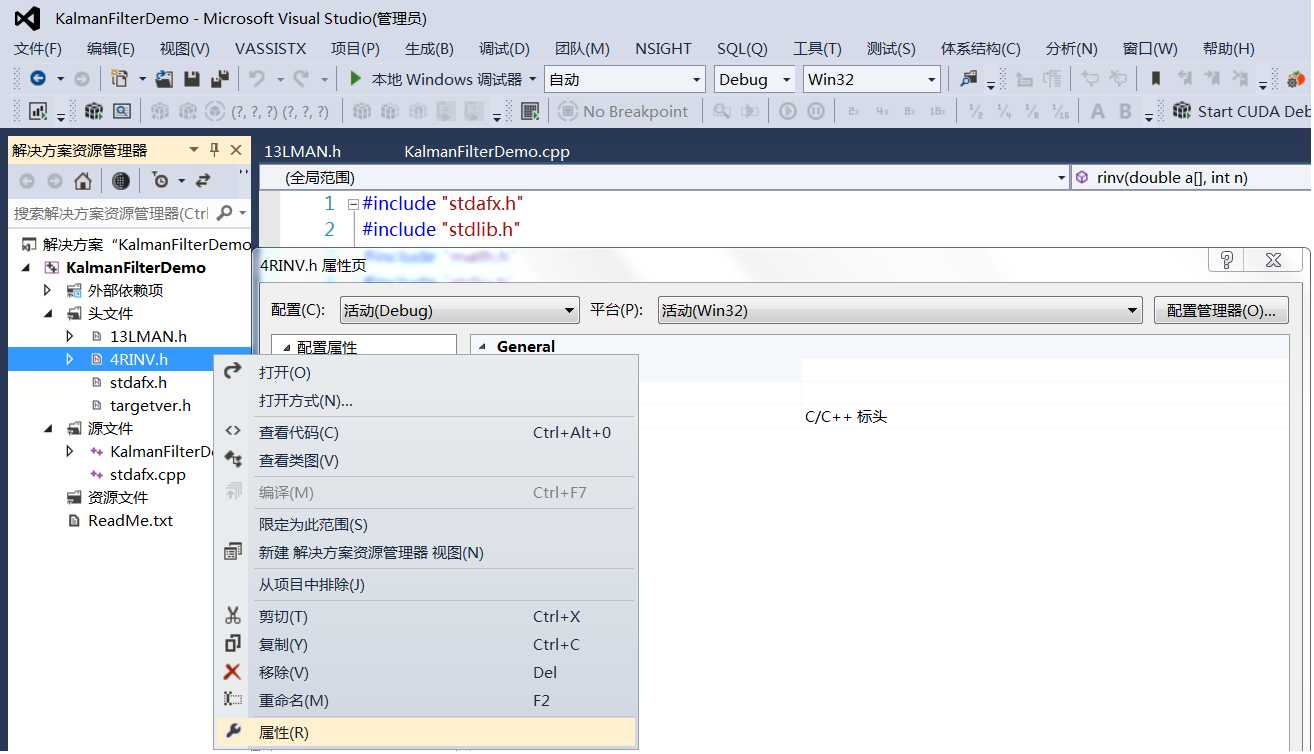
Task: Click the New Project toolbar icon
Action: click(119, 79)
